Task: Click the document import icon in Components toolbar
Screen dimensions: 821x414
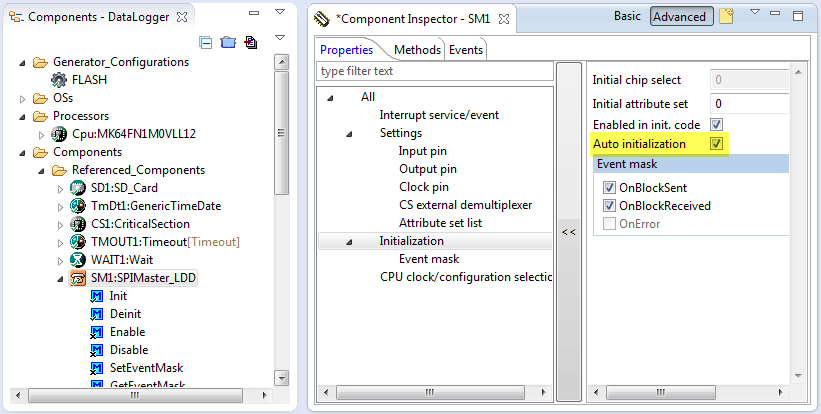Action: pos(249,42)
